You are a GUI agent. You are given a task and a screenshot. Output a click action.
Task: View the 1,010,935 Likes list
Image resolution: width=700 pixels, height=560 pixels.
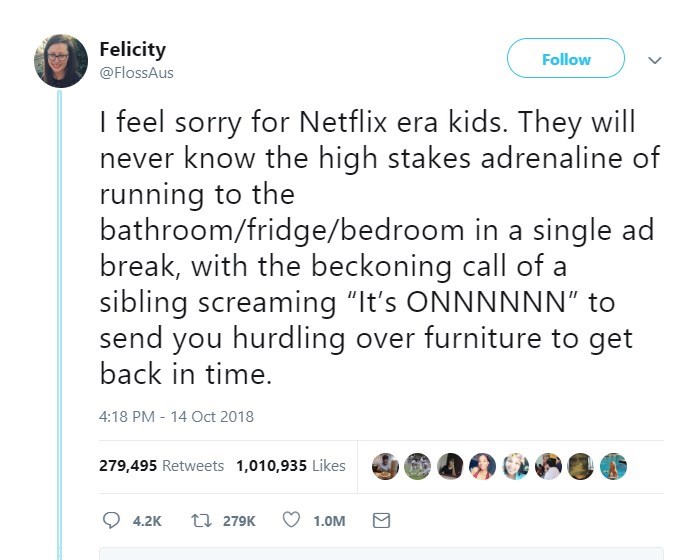click(290, 466)
